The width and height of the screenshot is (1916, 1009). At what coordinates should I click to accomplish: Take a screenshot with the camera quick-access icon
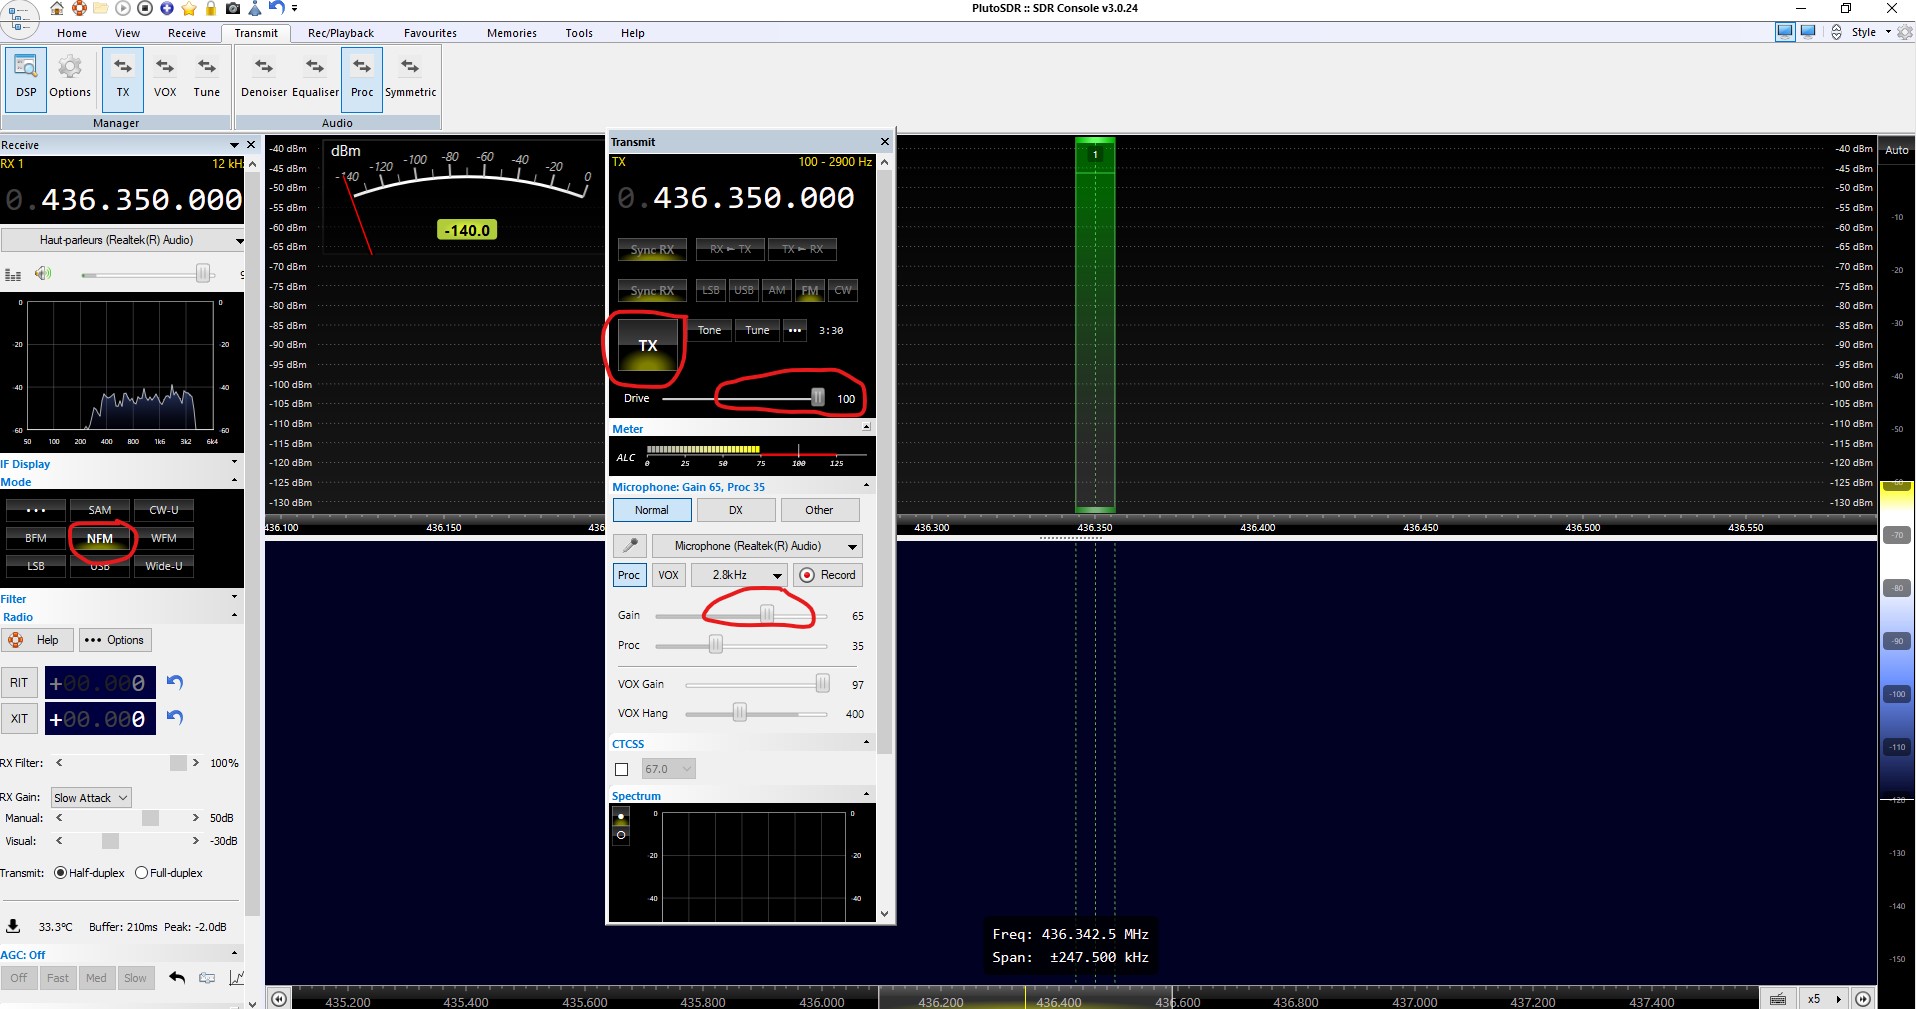[231, 8]
